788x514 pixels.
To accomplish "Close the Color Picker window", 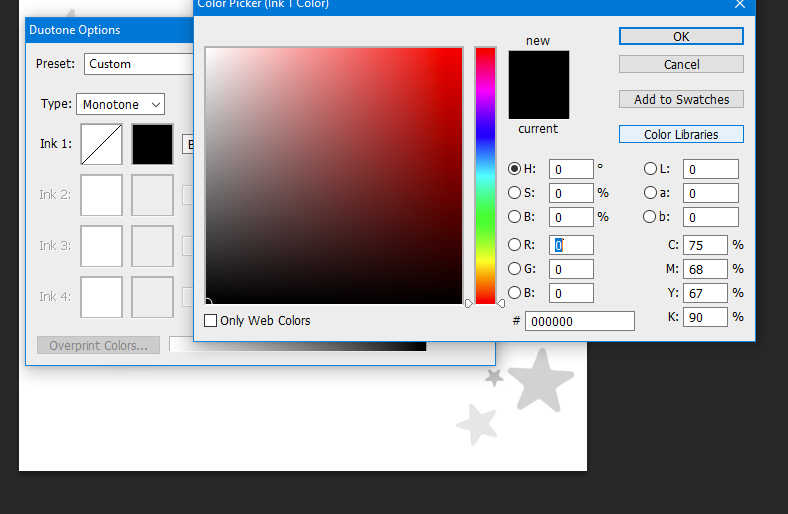I will [x=739, y=5].
